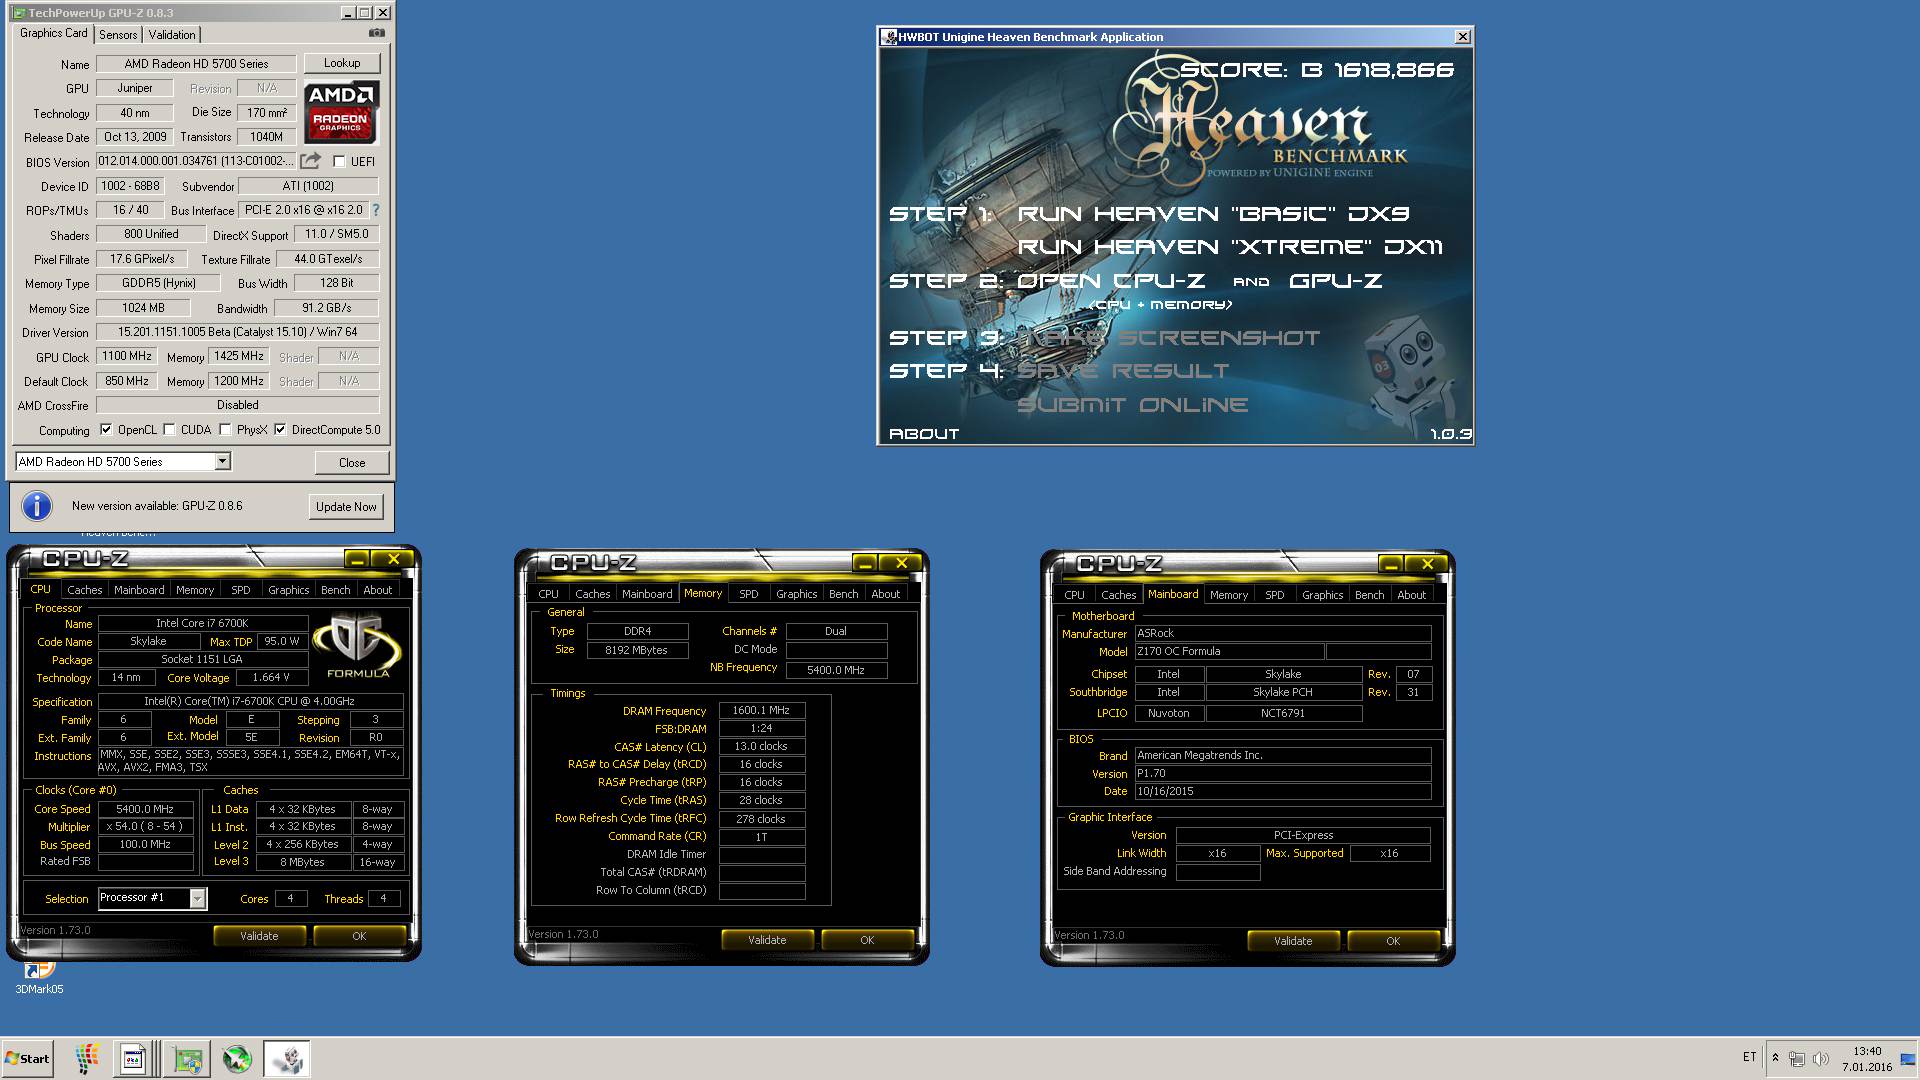Toggle the OpenCL checkbox

pos(106,430)
